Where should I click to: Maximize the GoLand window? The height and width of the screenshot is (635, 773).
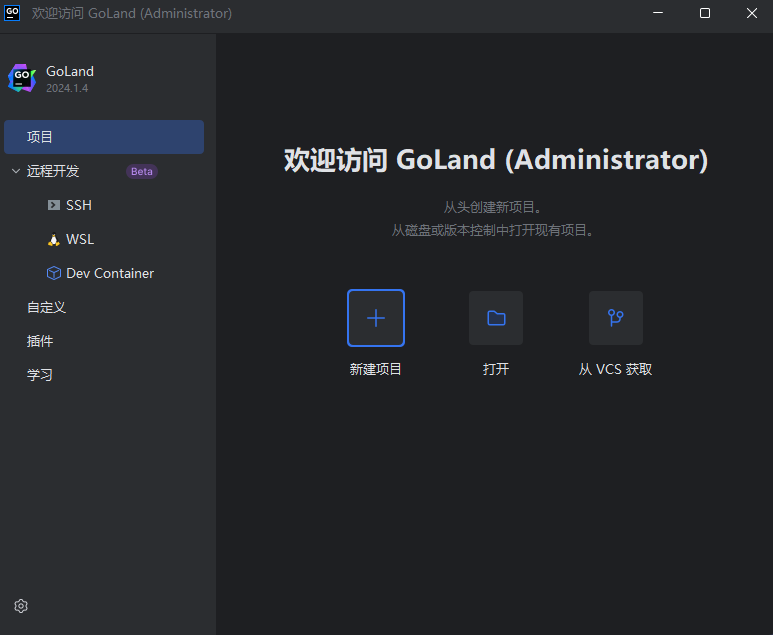(x=705, y=13)
